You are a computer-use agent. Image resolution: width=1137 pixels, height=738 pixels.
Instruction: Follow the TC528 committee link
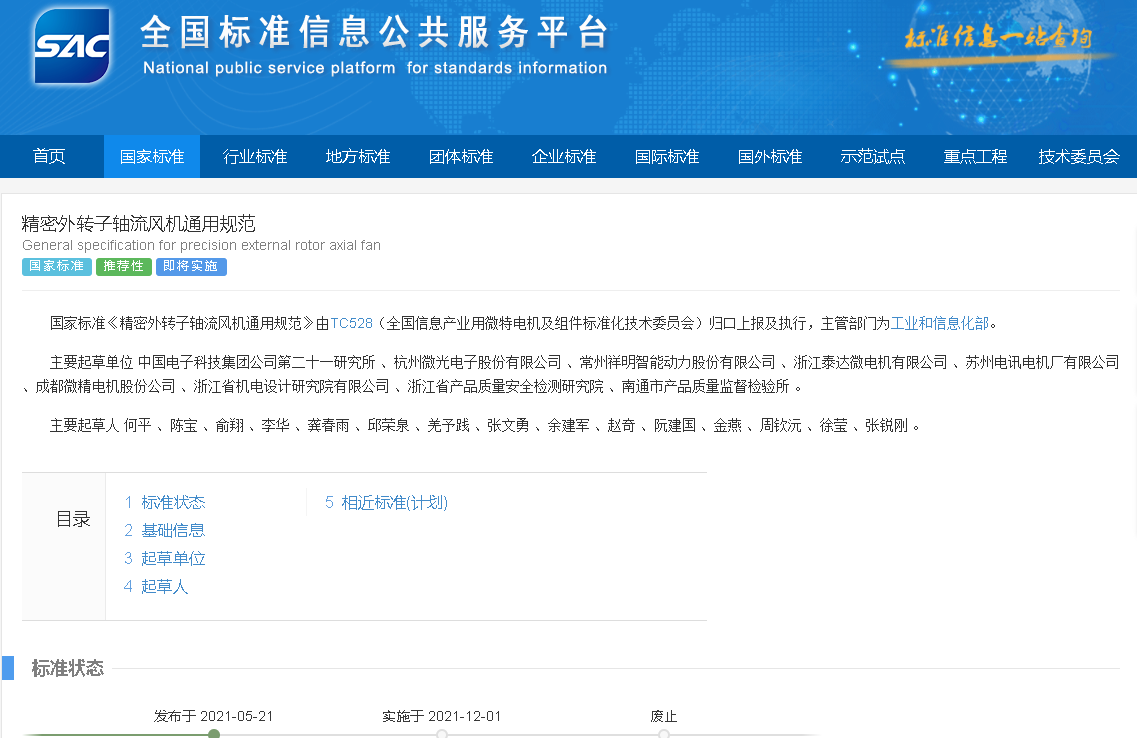coord(352,323)
